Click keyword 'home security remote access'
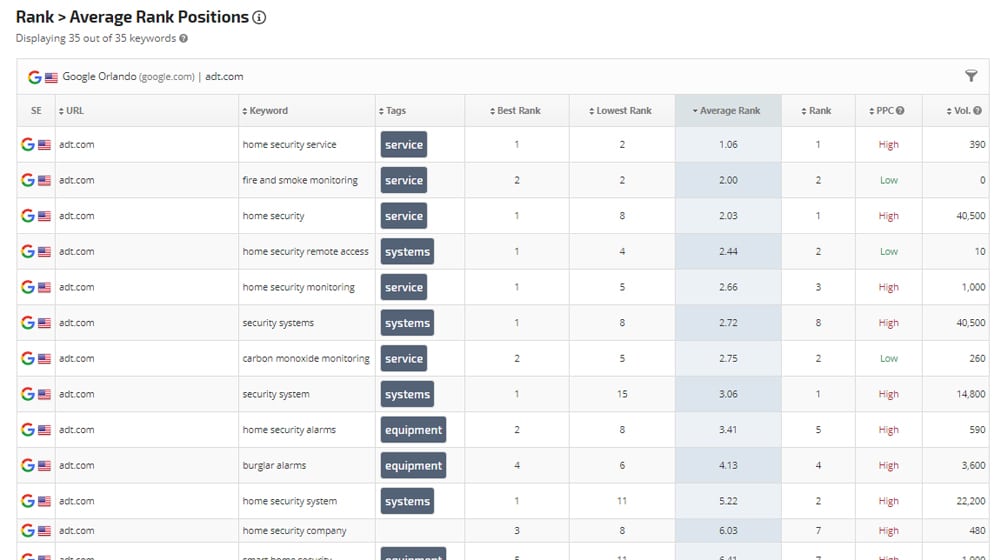The image size is (1000, 560). coord(305,252)
